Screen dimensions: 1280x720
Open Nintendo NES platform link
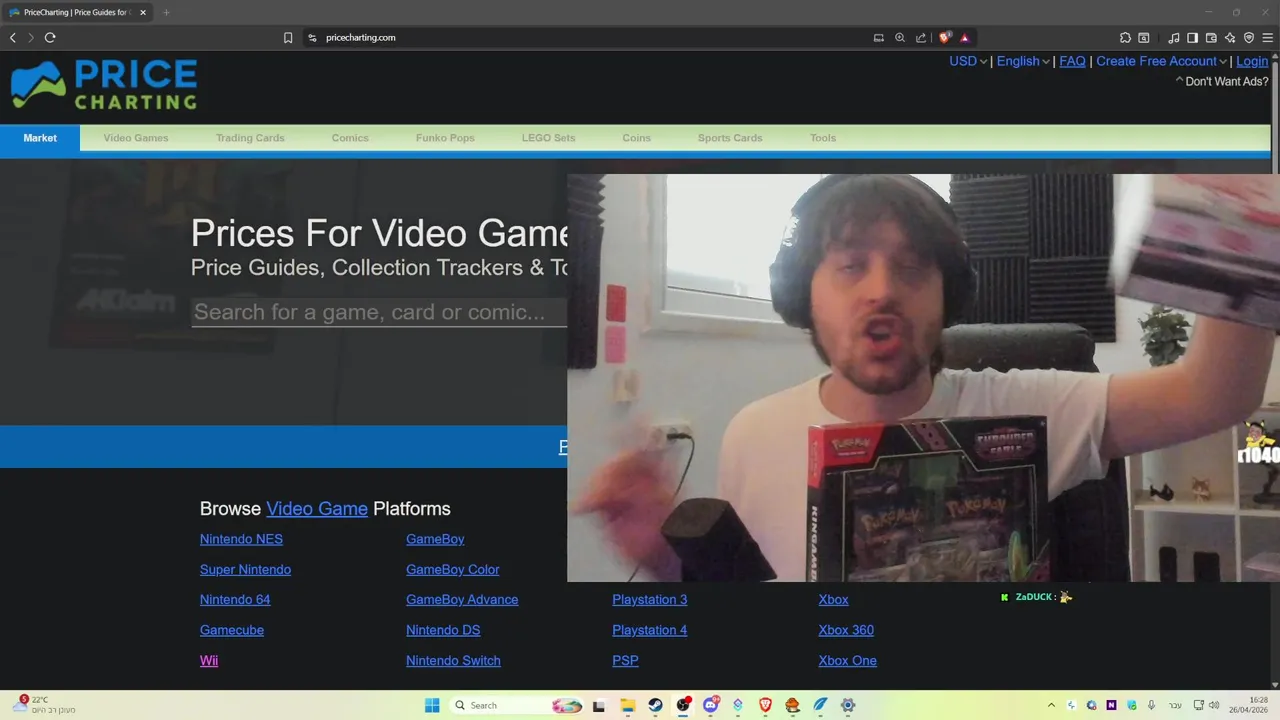(241, 539)
